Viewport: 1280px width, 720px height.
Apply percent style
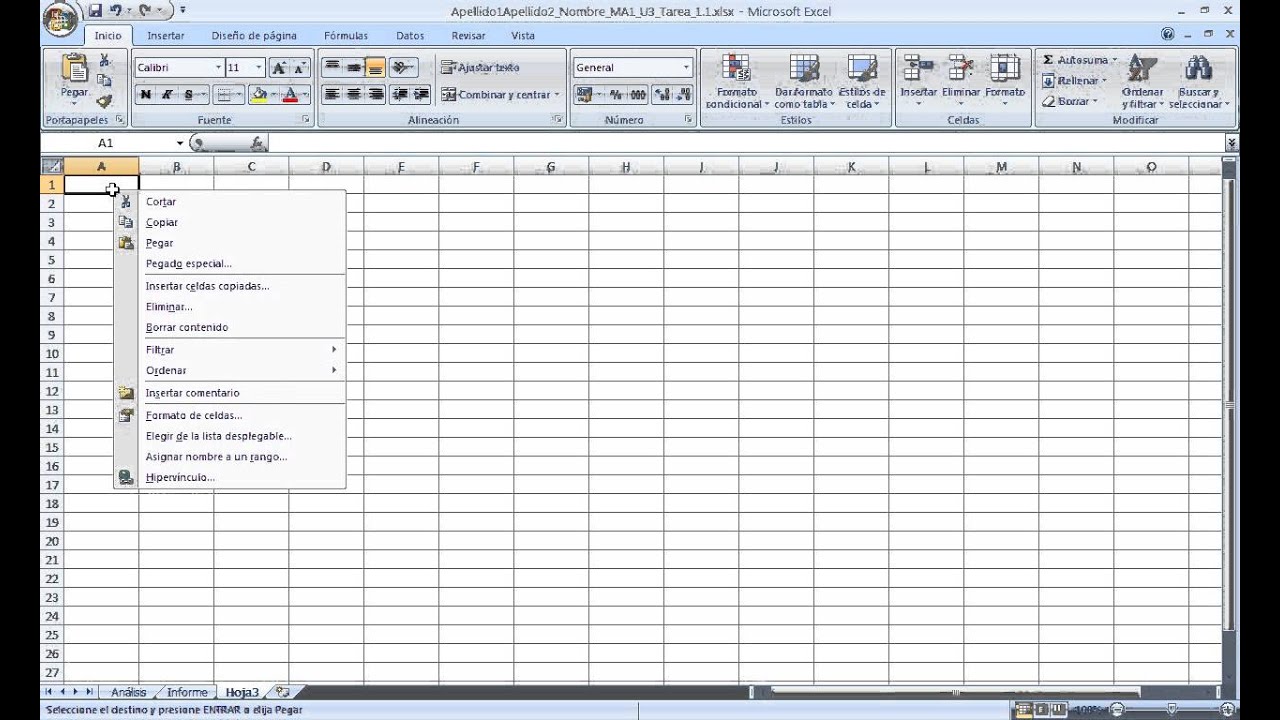pos(616,95)
